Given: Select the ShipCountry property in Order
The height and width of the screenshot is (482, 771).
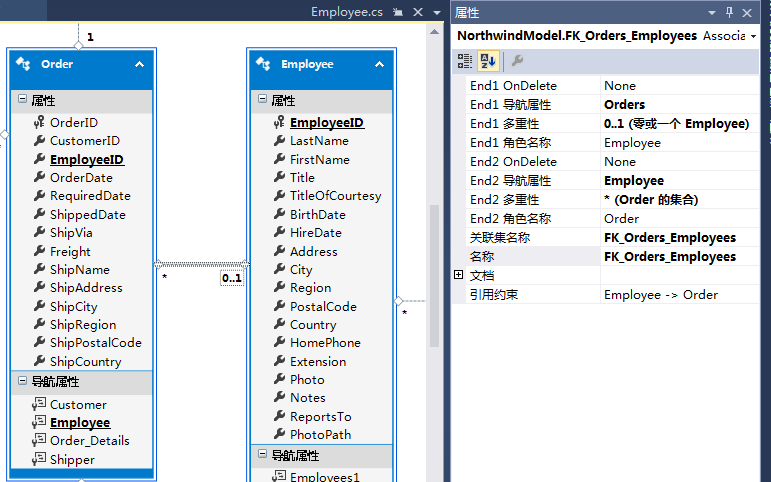Looking at the screenshot, I should point(86,362).
